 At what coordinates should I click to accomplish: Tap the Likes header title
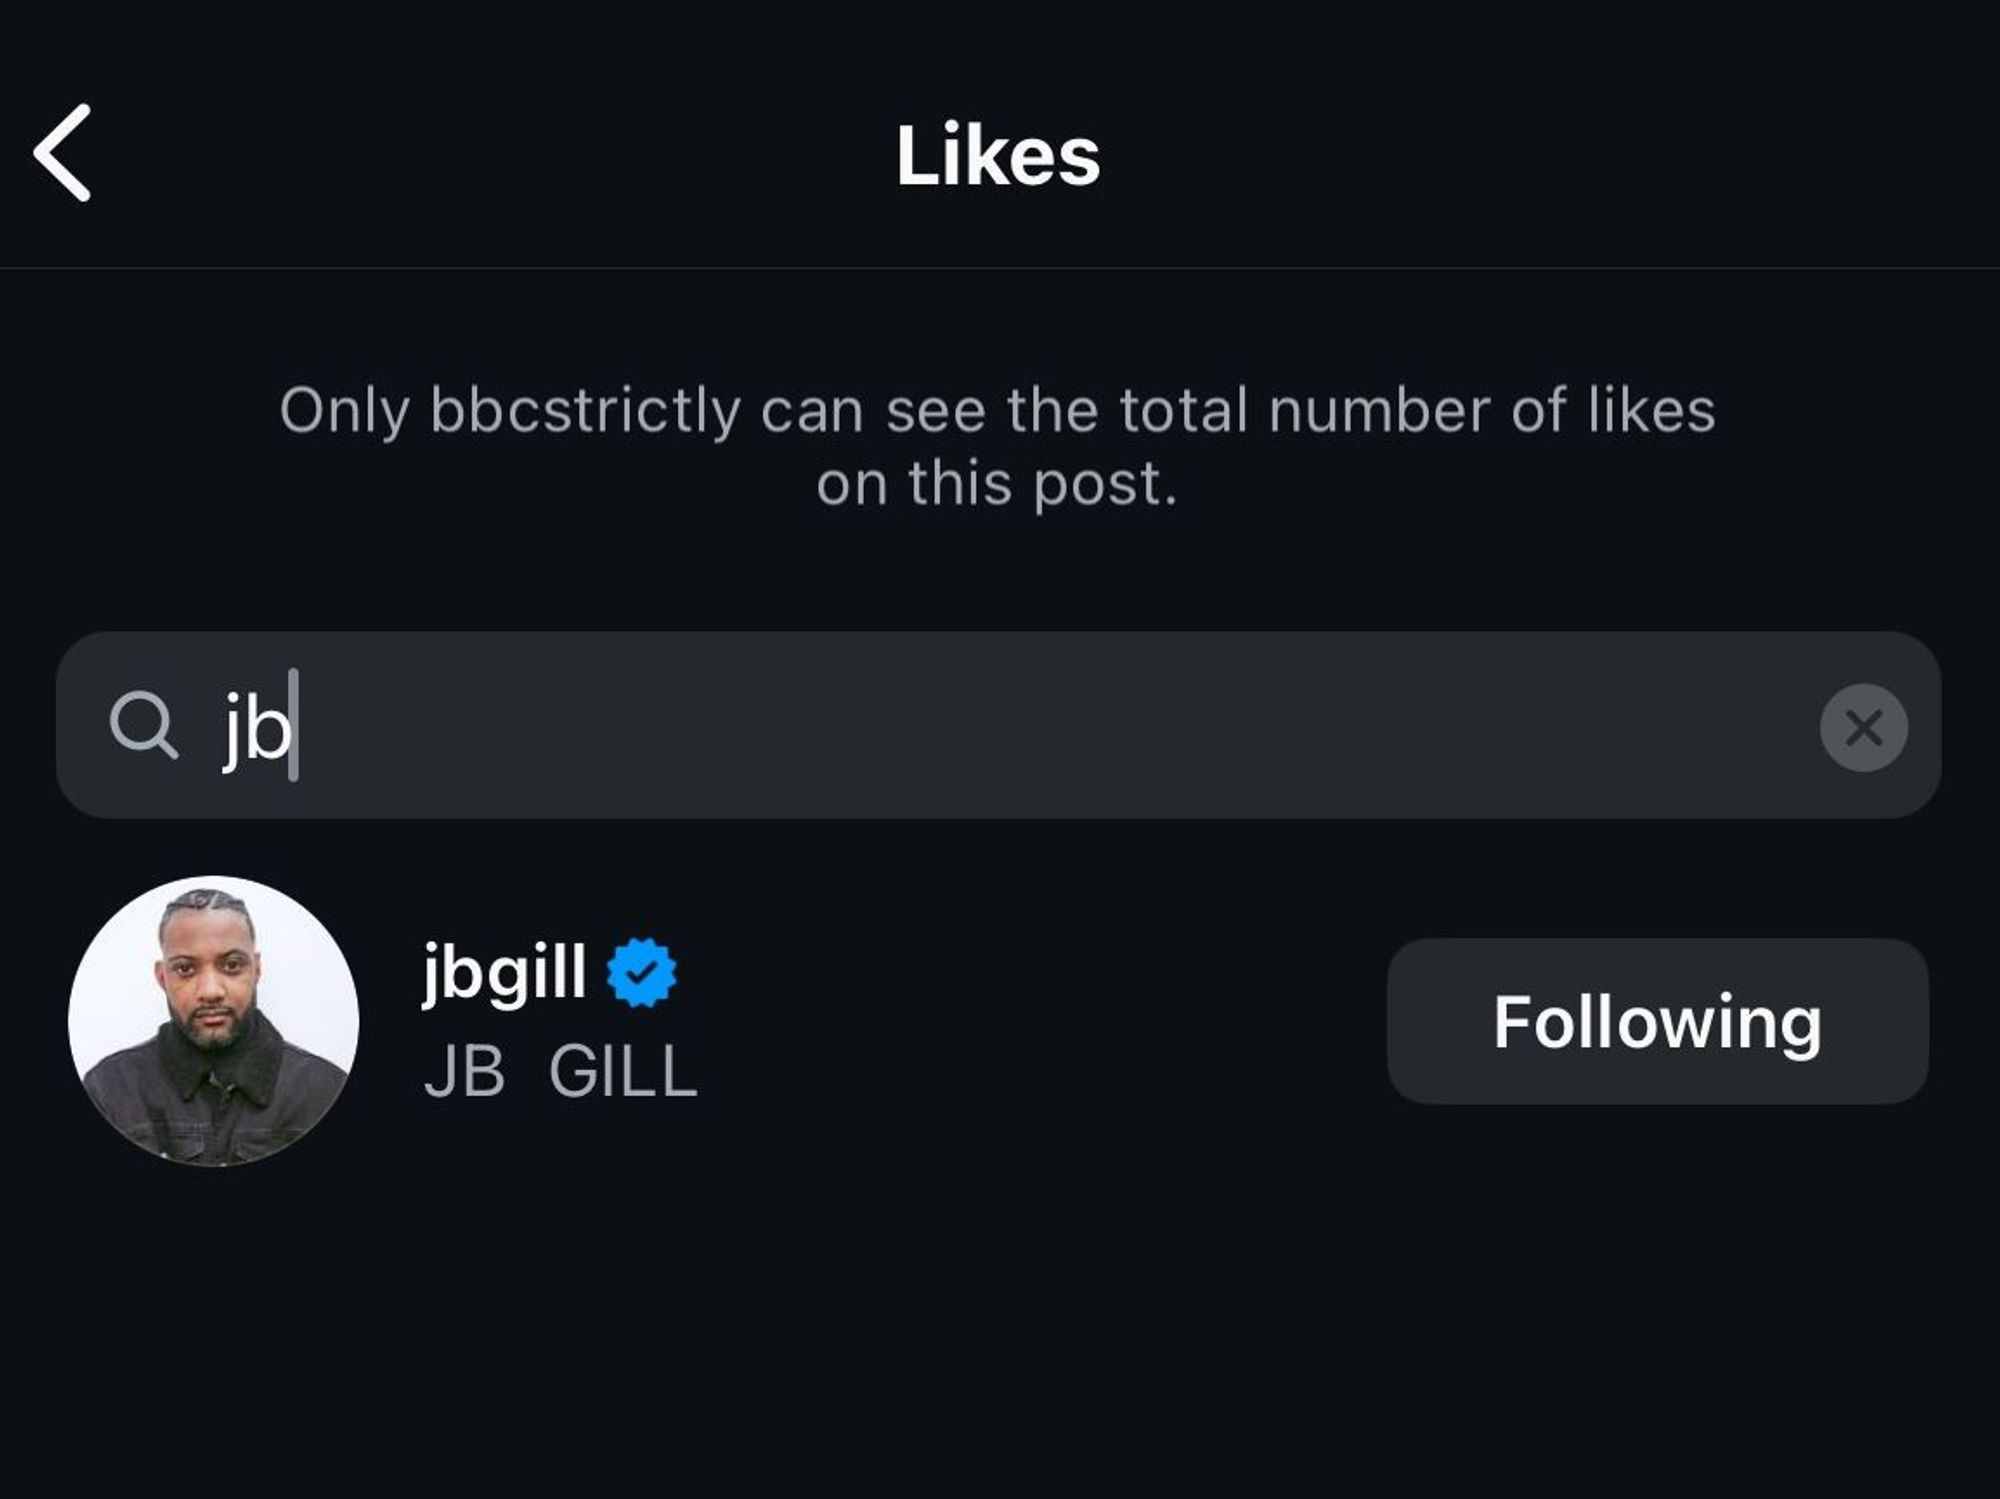click(998, 155)
